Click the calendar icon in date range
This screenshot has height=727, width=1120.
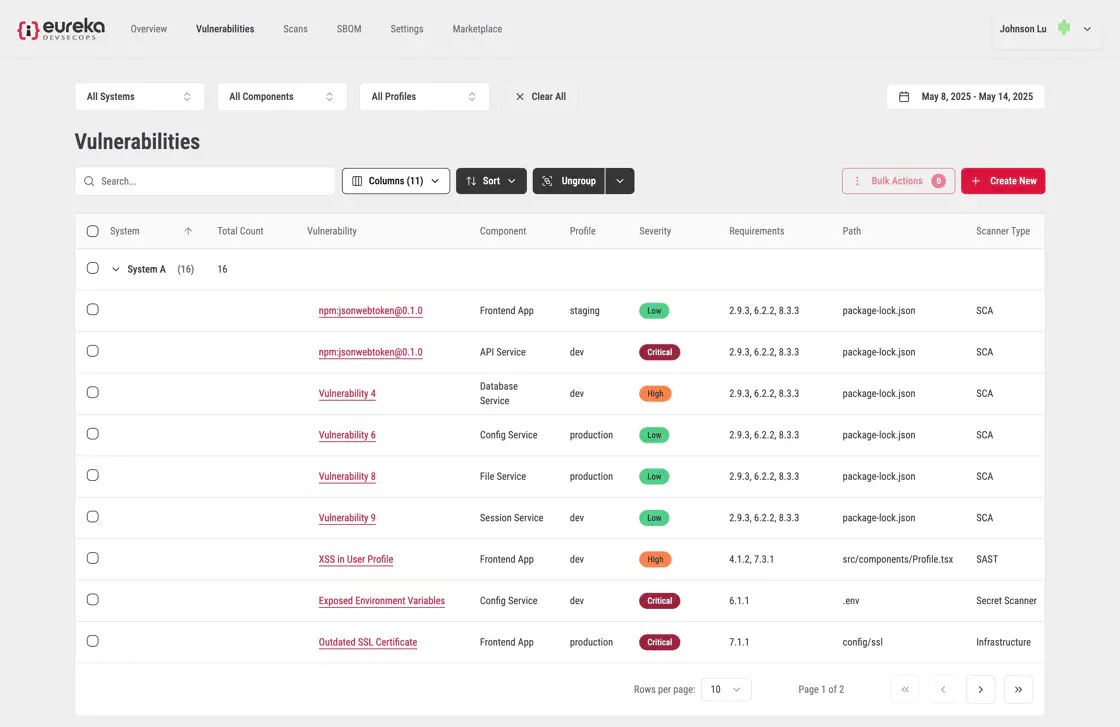tap(904, 97)
